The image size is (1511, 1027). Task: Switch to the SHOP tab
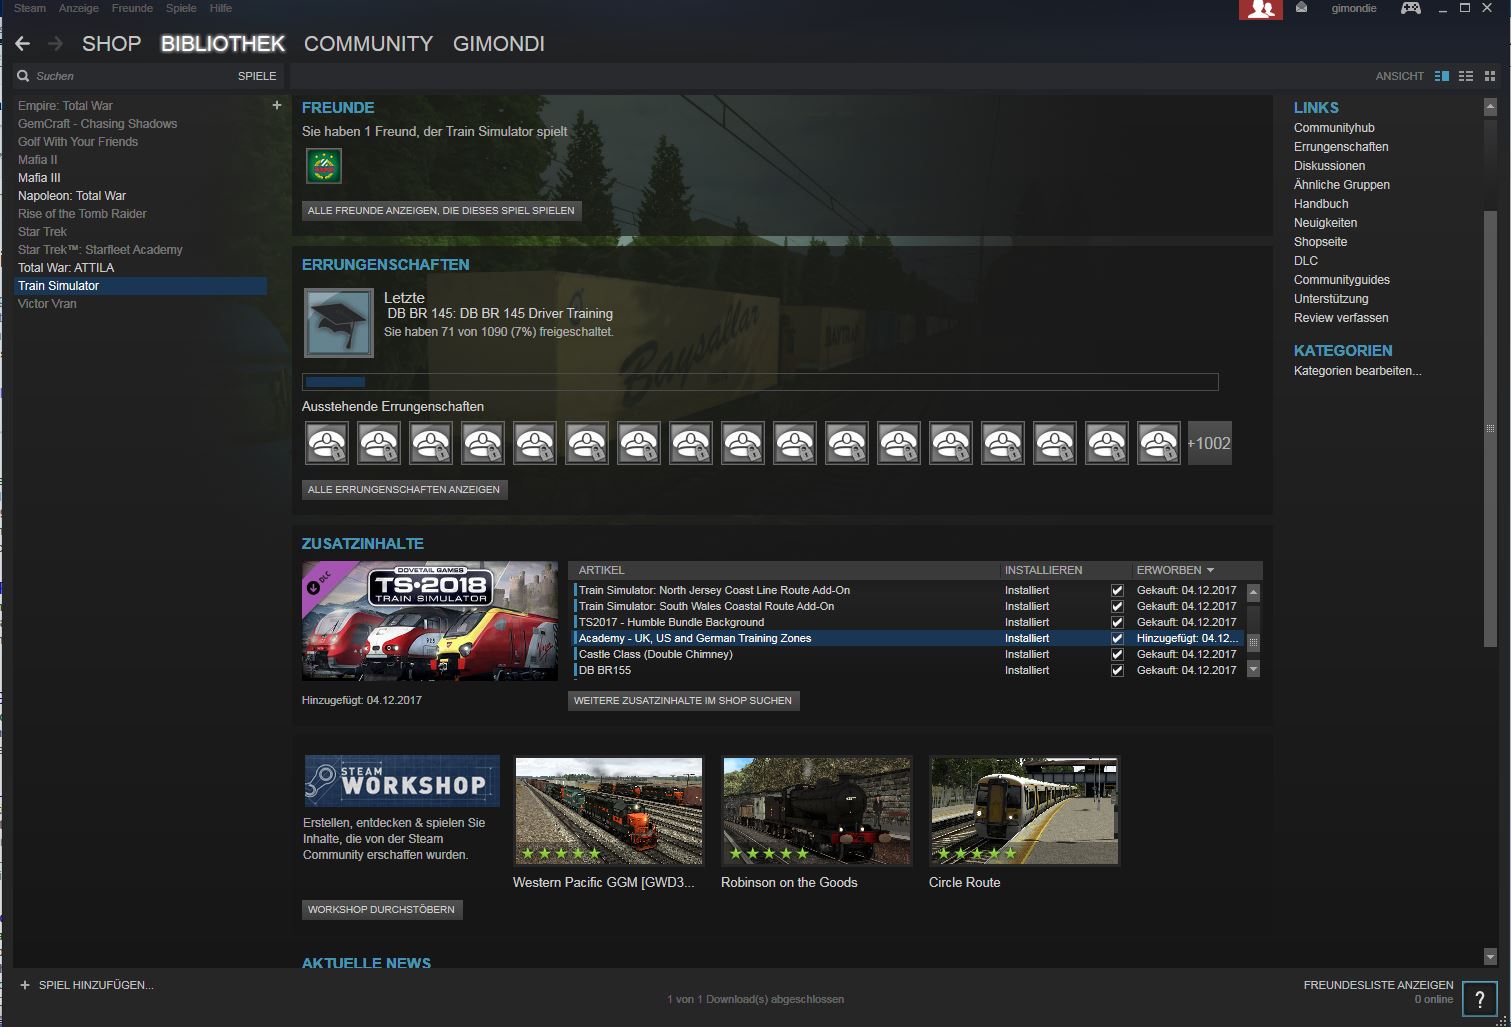tap(111, 44)
